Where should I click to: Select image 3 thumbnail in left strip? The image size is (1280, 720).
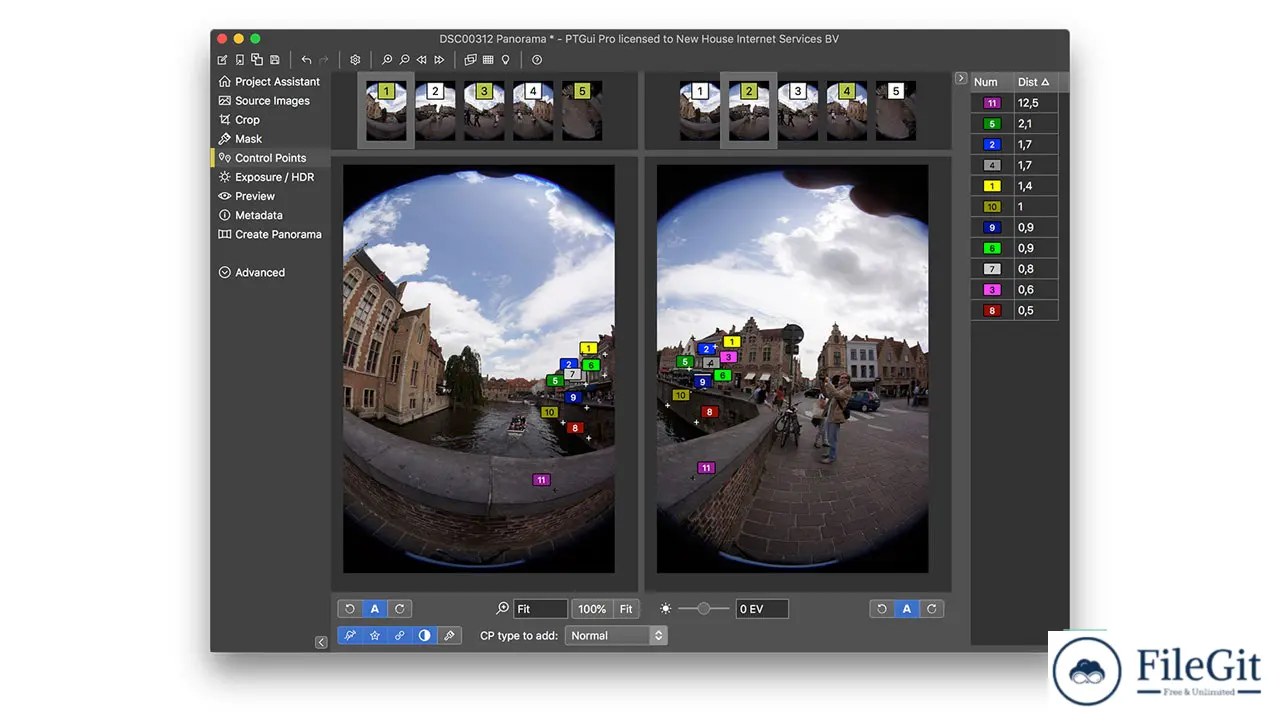point(484,110)
